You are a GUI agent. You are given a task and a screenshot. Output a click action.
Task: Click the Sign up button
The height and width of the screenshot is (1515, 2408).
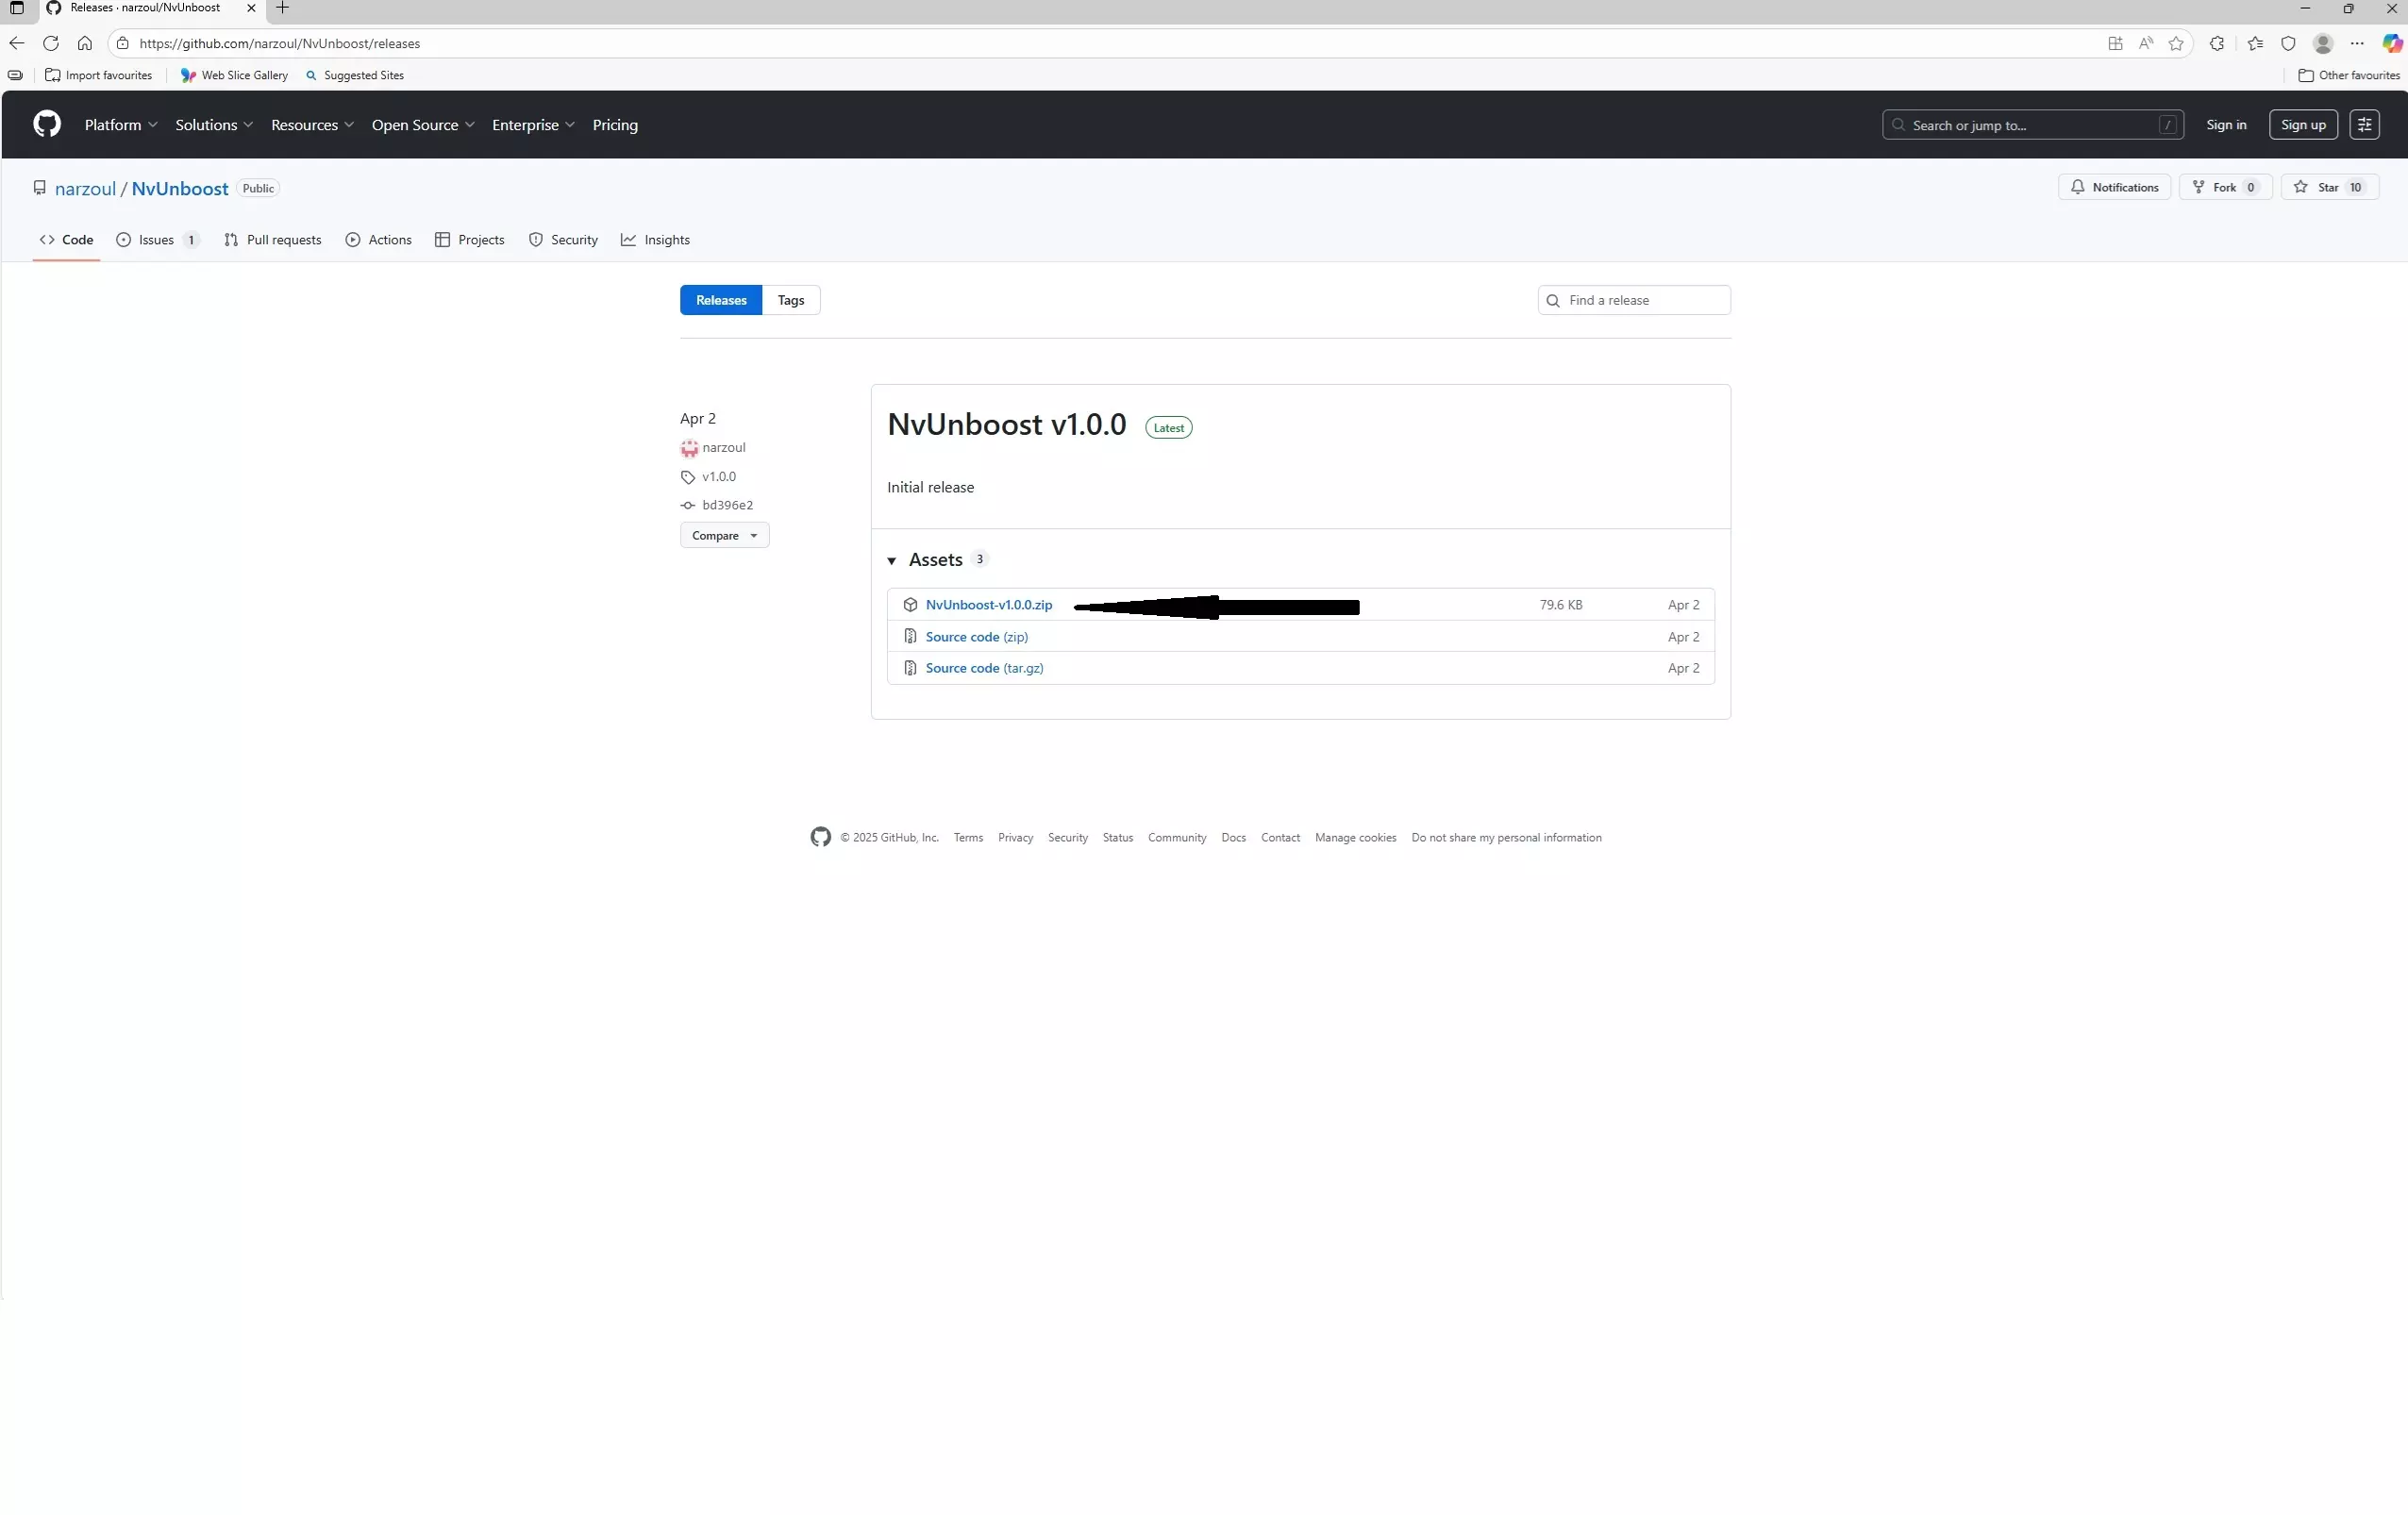[x=2302, y=125]
